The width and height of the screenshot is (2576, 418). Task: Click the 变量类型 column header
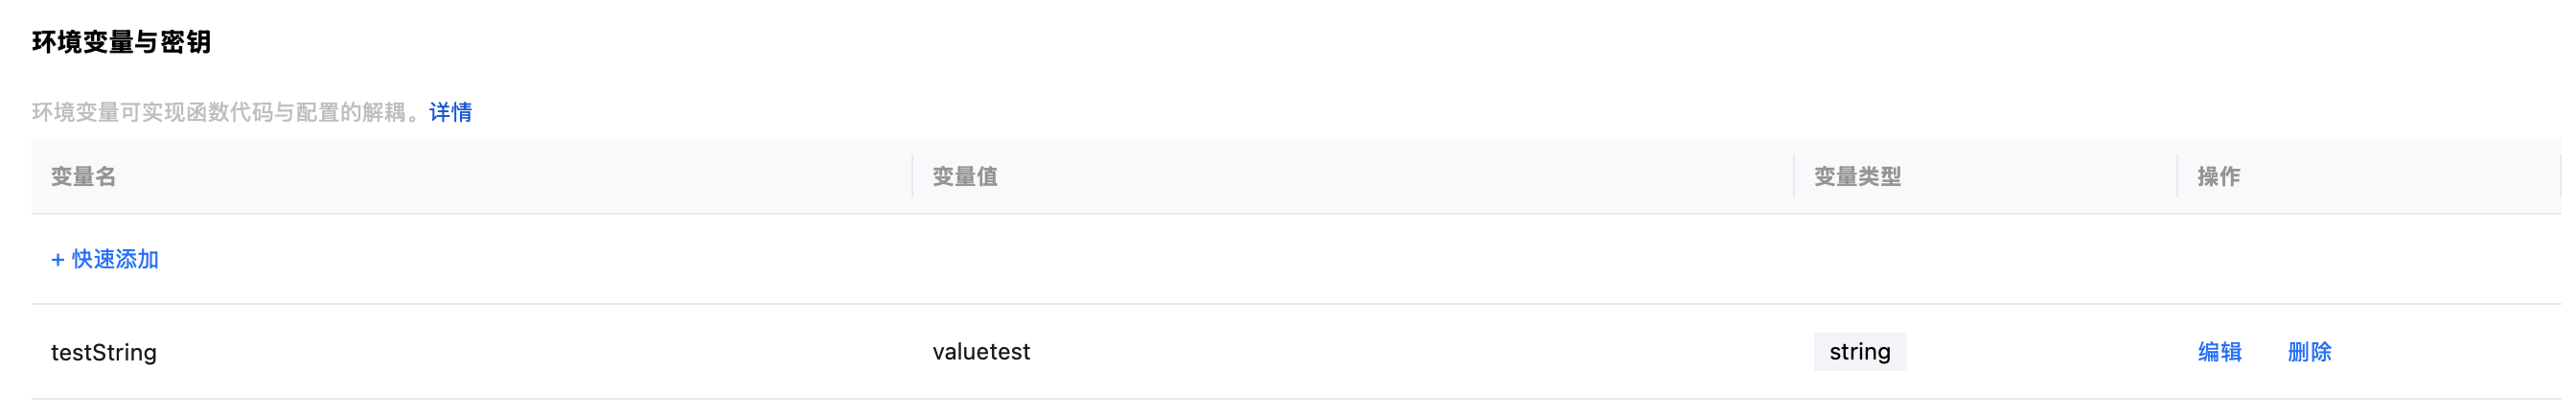1857,177
